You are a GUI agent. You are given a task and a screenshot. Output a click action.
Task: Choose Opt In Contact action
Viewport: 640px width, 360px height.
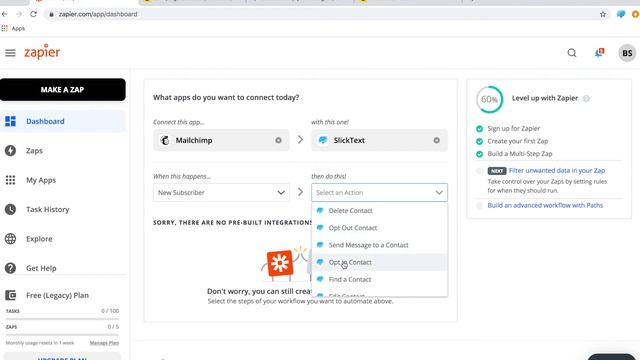coord(379,262)
